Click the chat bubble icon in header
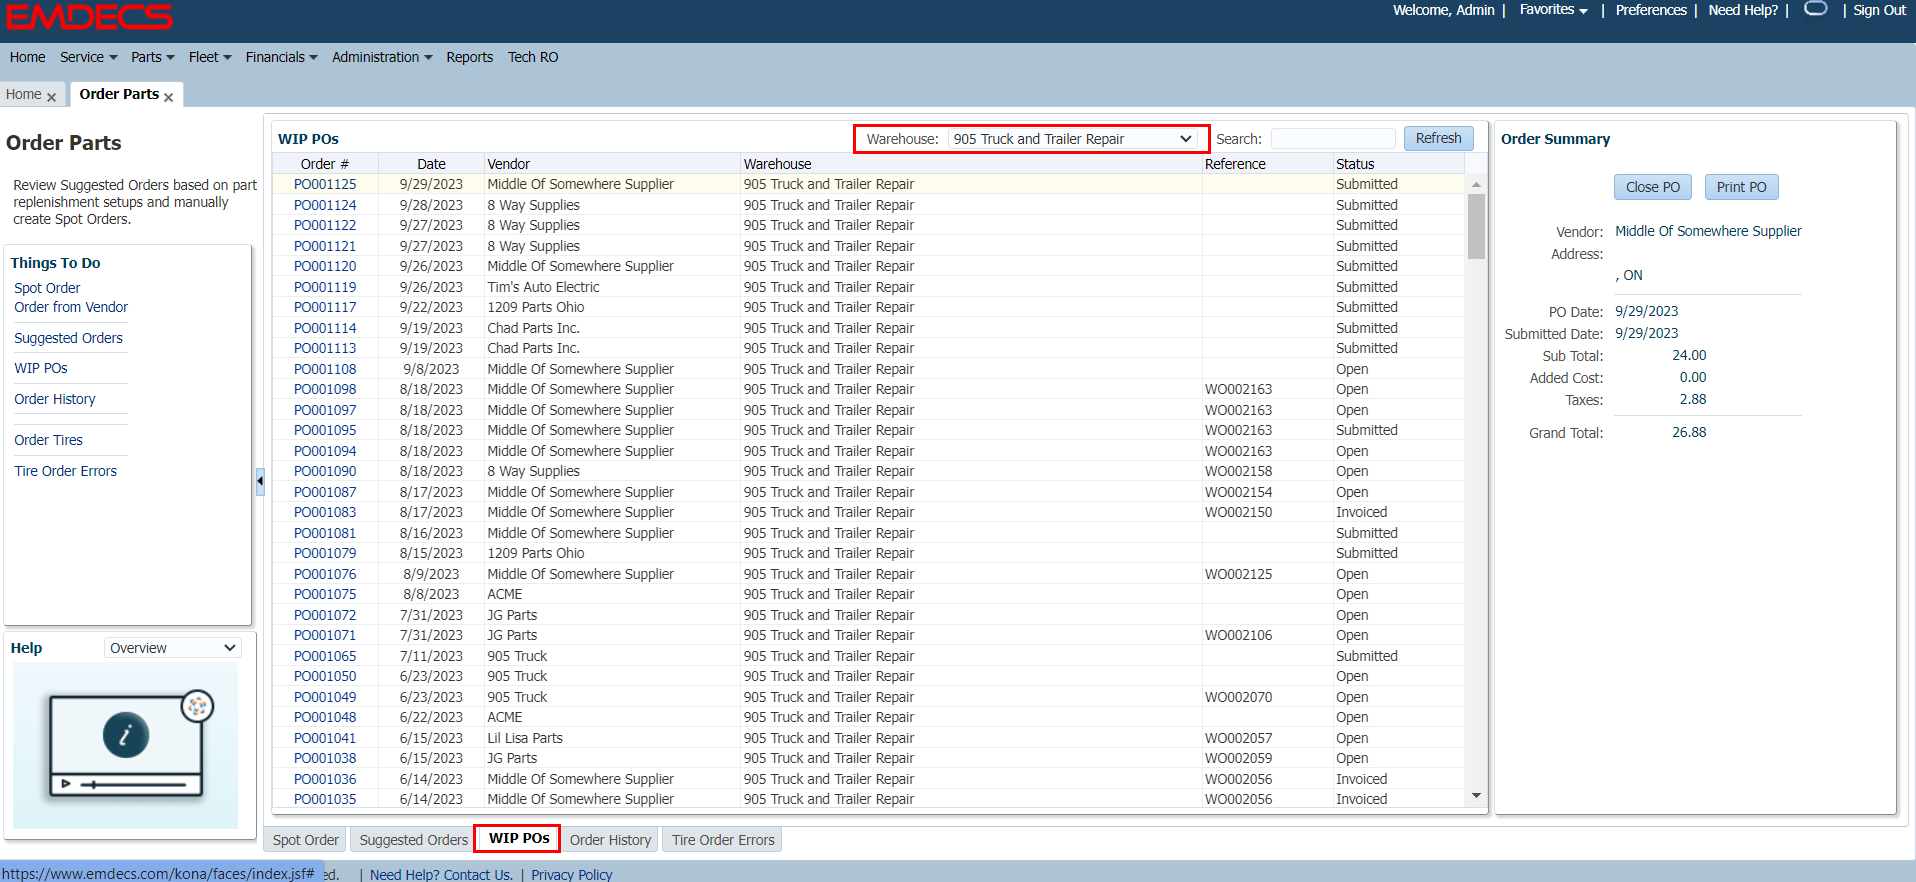Image resolution: width=1916 pixels, height=882 pixels. [x=1816, y=9]
